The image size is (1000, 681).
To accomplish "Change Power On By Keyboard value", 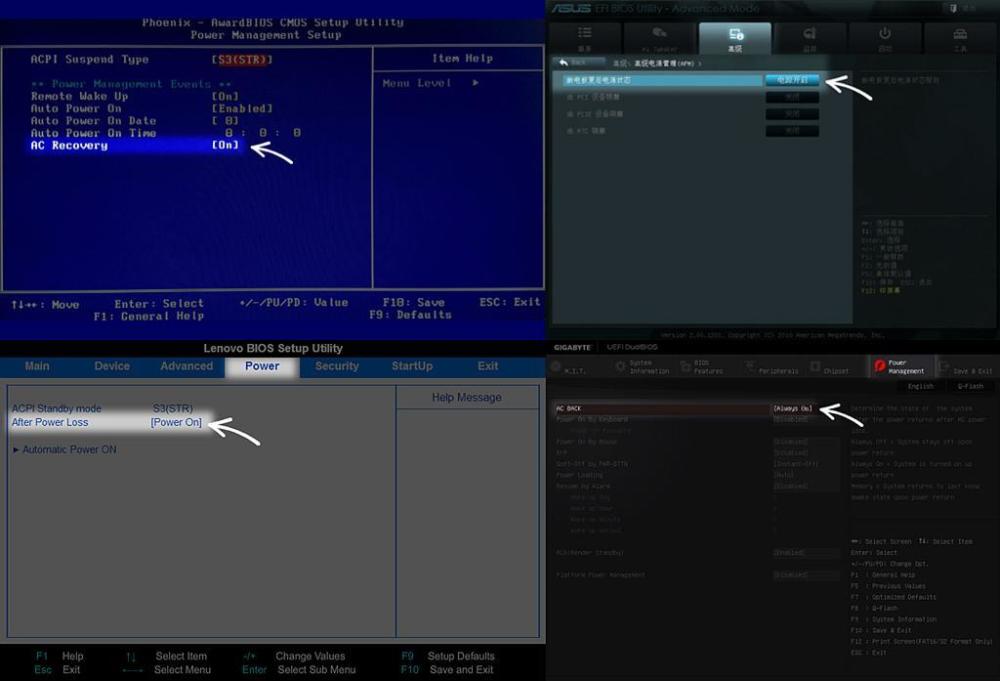I will [793, 419].
